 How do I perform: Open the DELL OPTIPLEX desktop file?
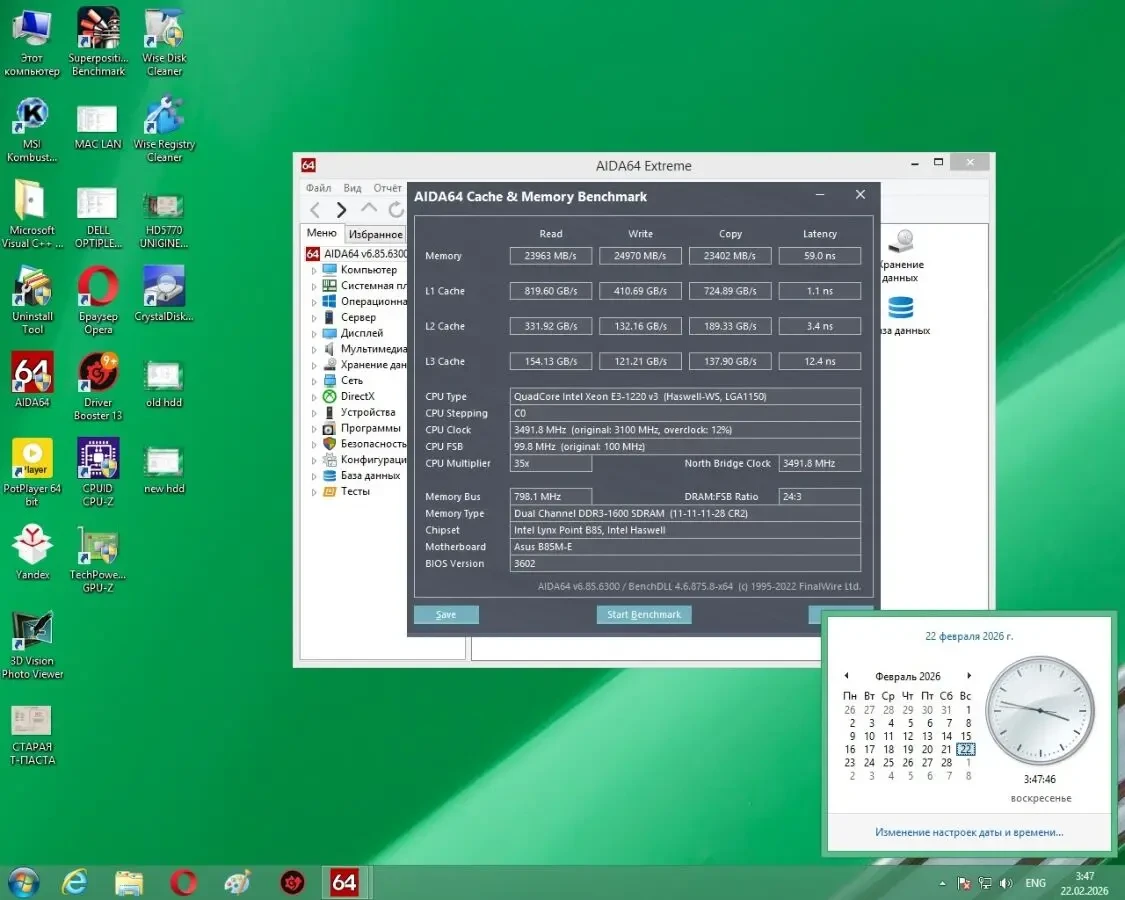98,215
